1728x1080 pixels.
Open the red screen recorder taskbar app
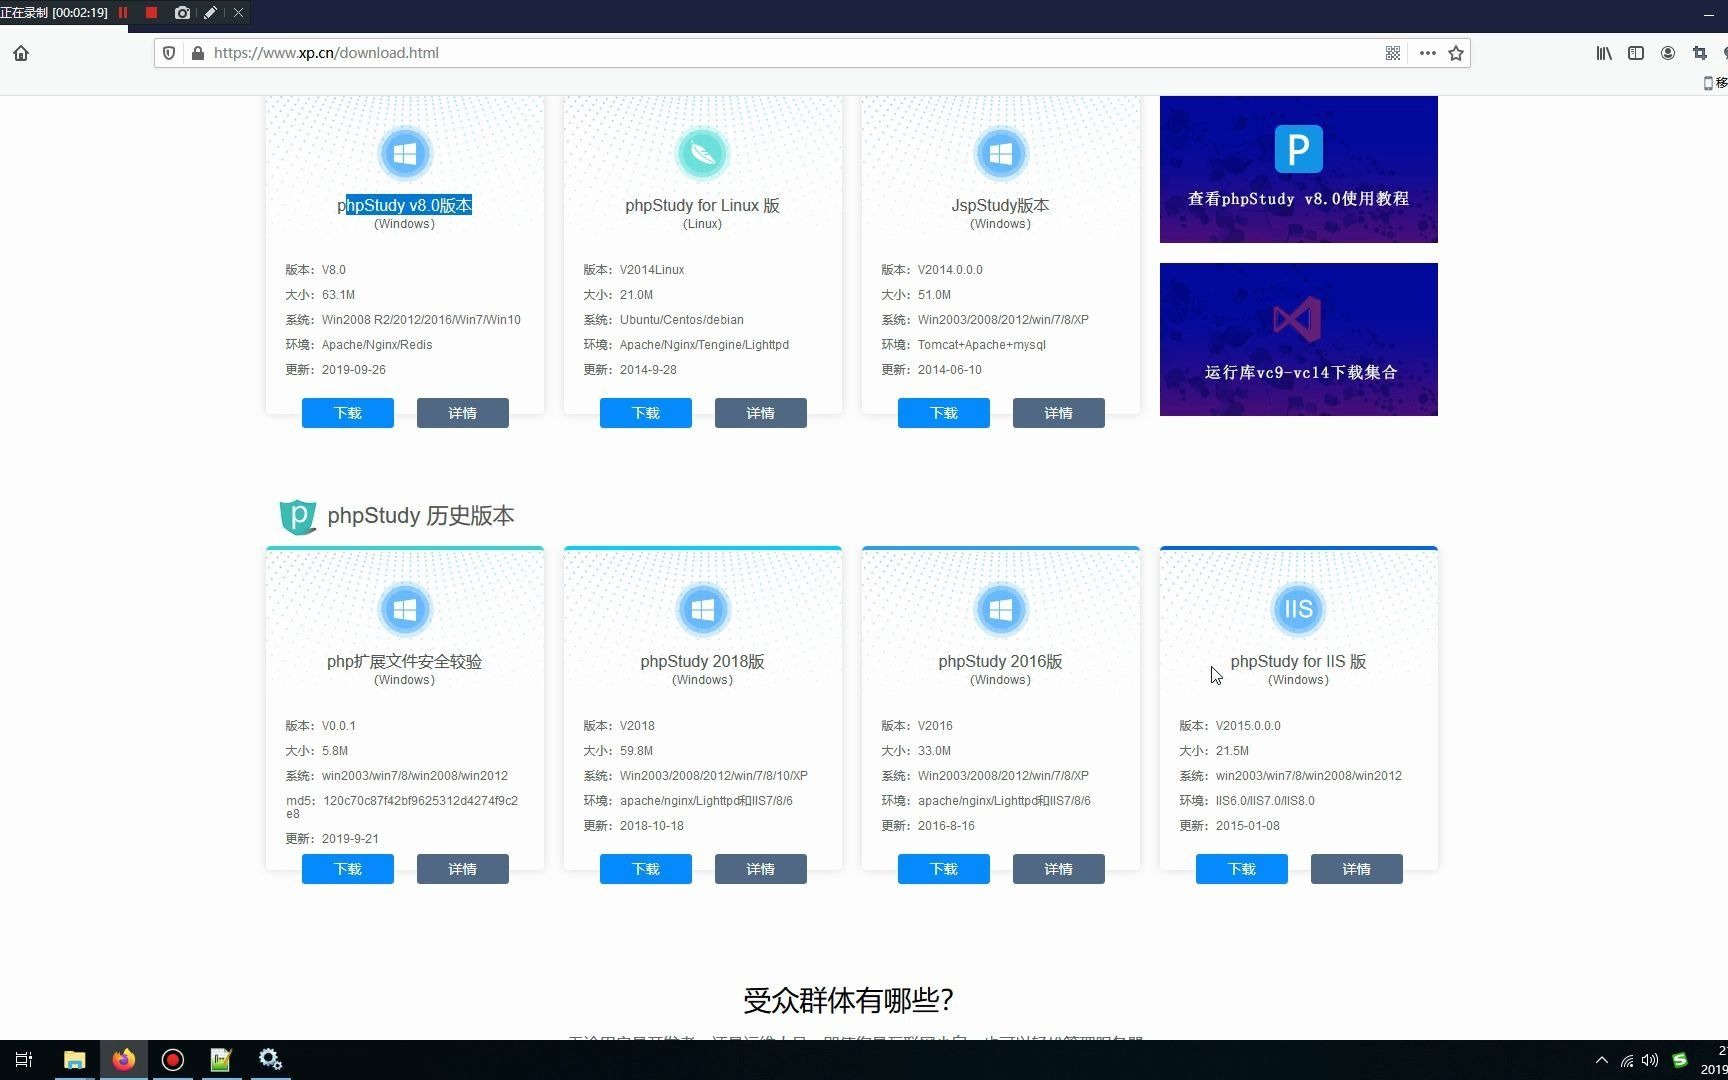tap(173, 1060)
